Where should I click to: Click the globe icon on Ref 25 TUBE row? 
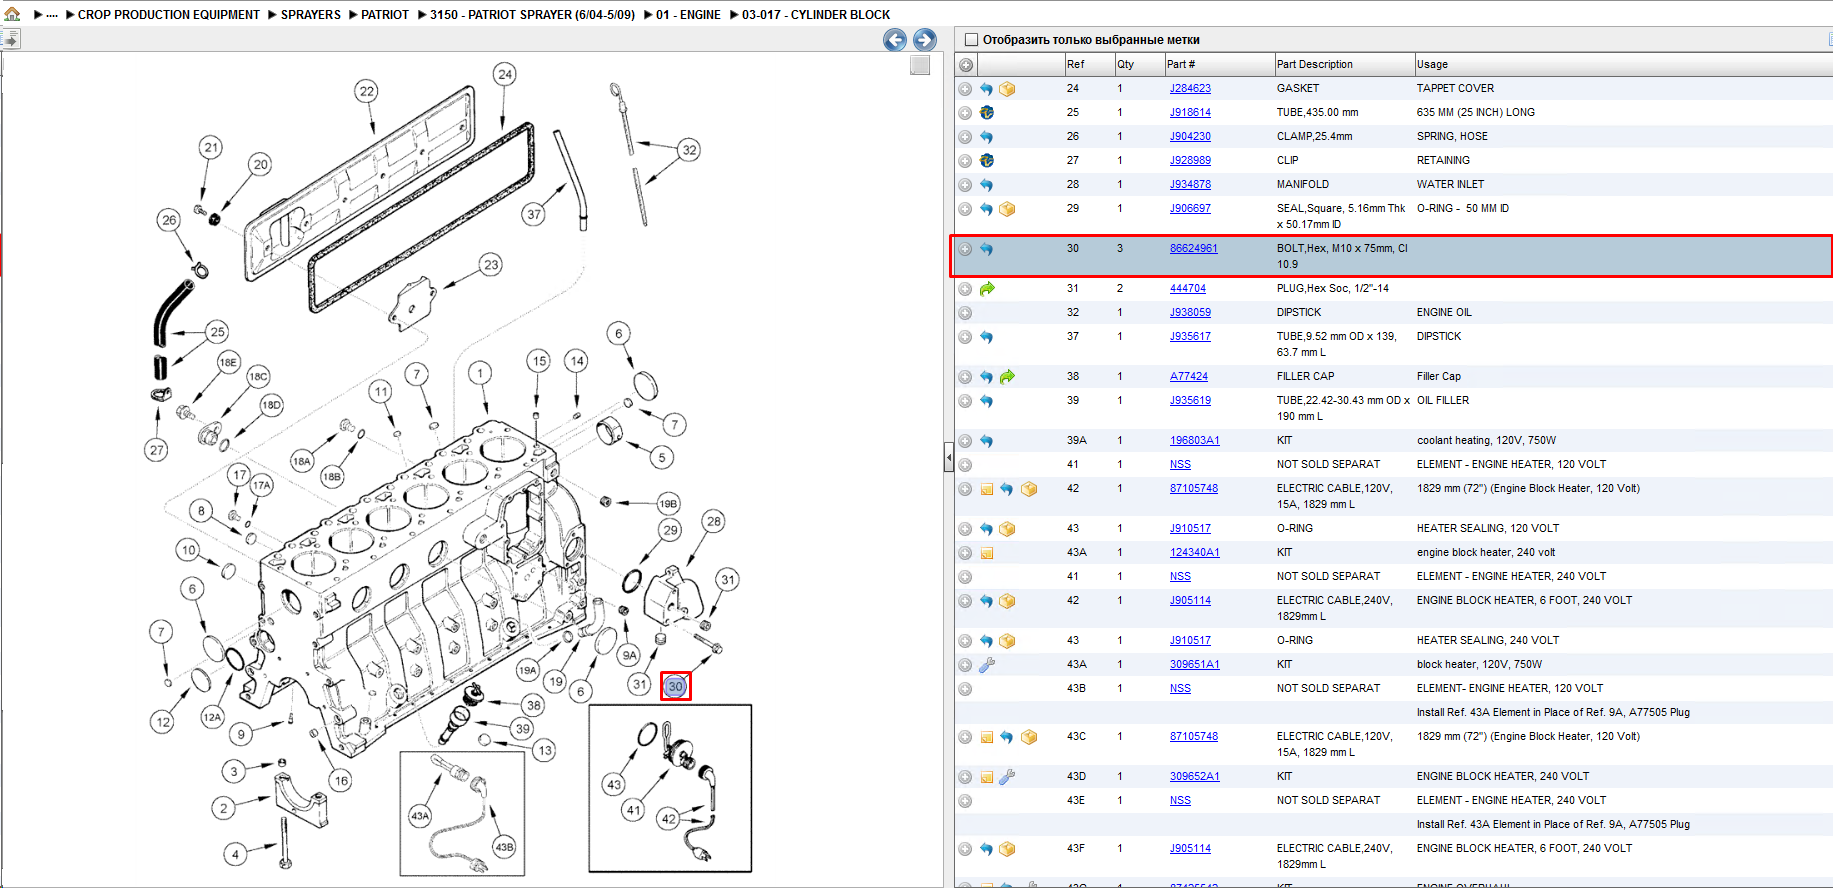pos(987,113)
